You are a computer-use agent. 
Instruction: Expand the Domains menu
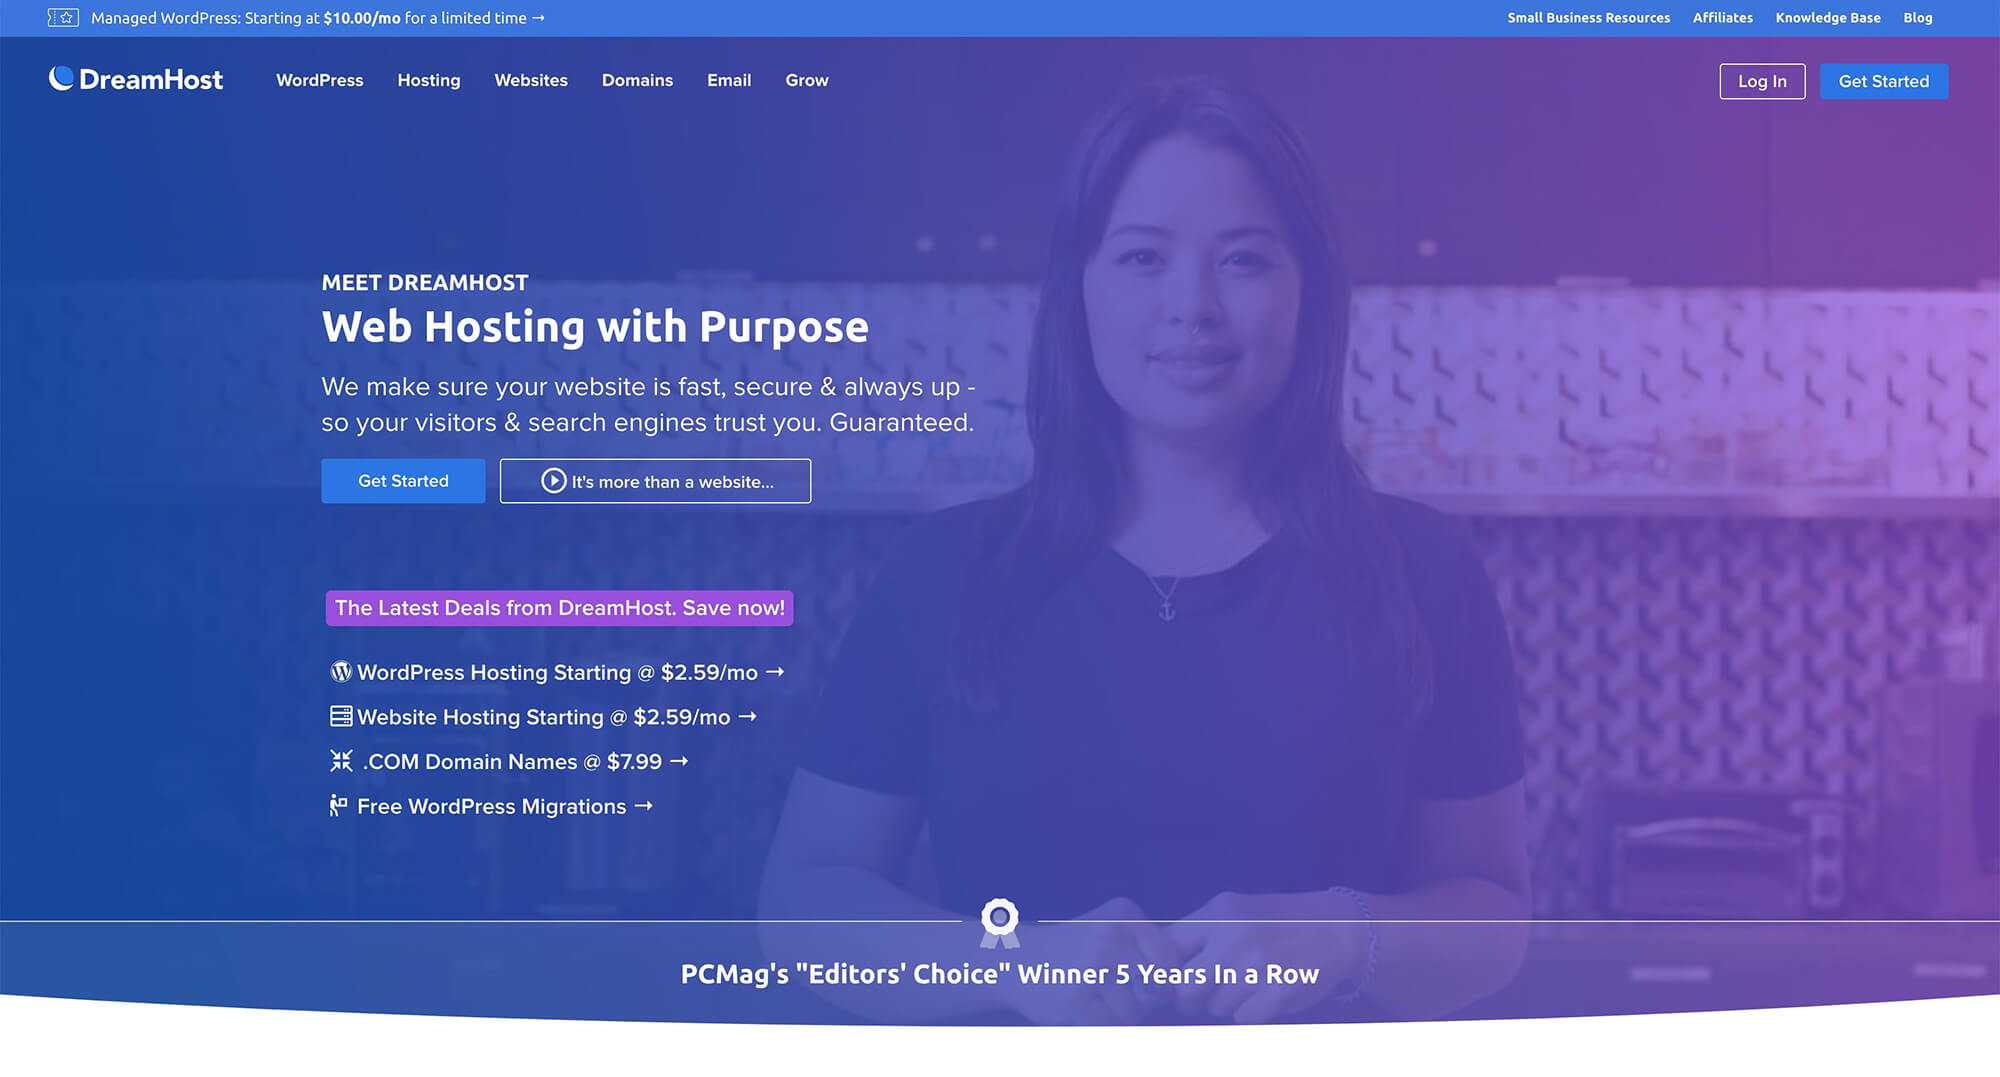click(x=637, y=80)
